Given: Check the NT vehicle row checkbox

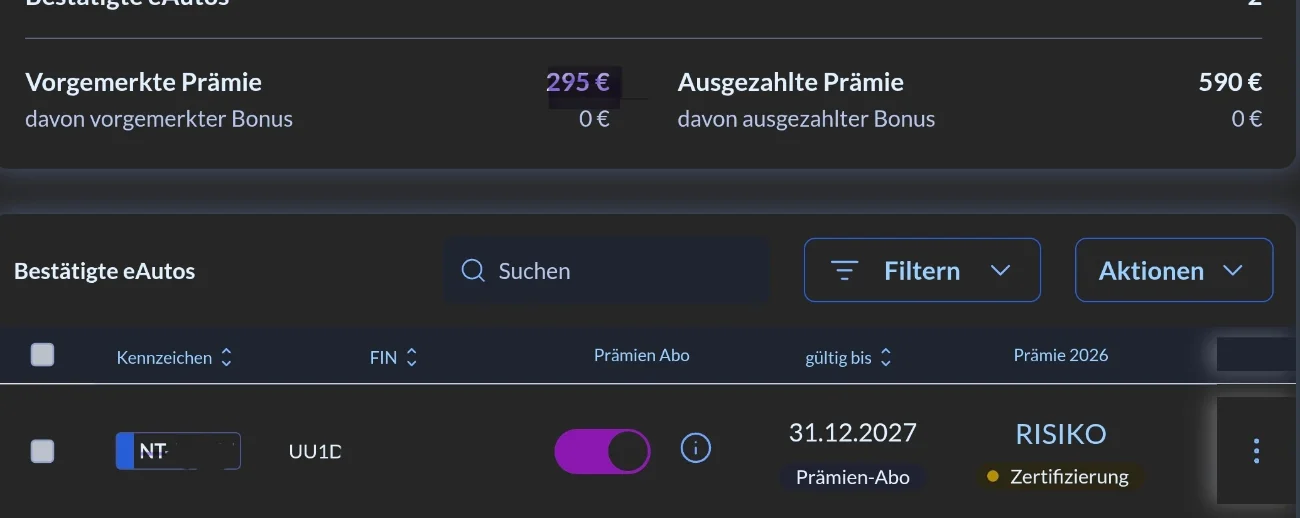Looking at the screenshot, I should [x=42, y=451].
